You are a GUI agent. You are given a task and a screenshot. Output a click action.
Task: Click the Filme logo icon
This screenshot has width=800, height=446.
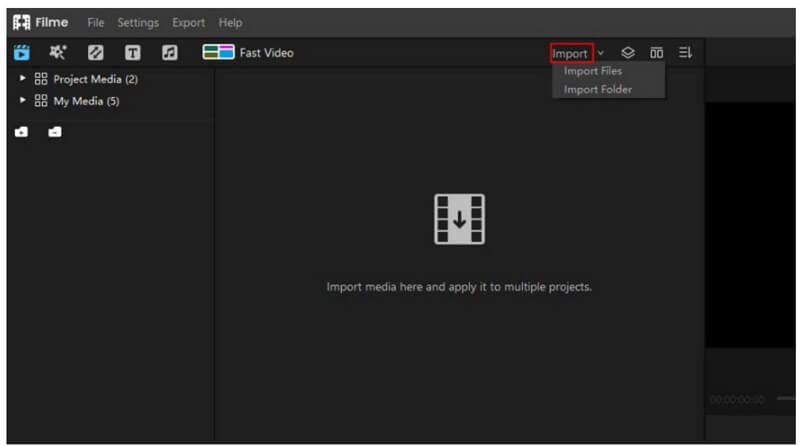[x=21, y=22]
